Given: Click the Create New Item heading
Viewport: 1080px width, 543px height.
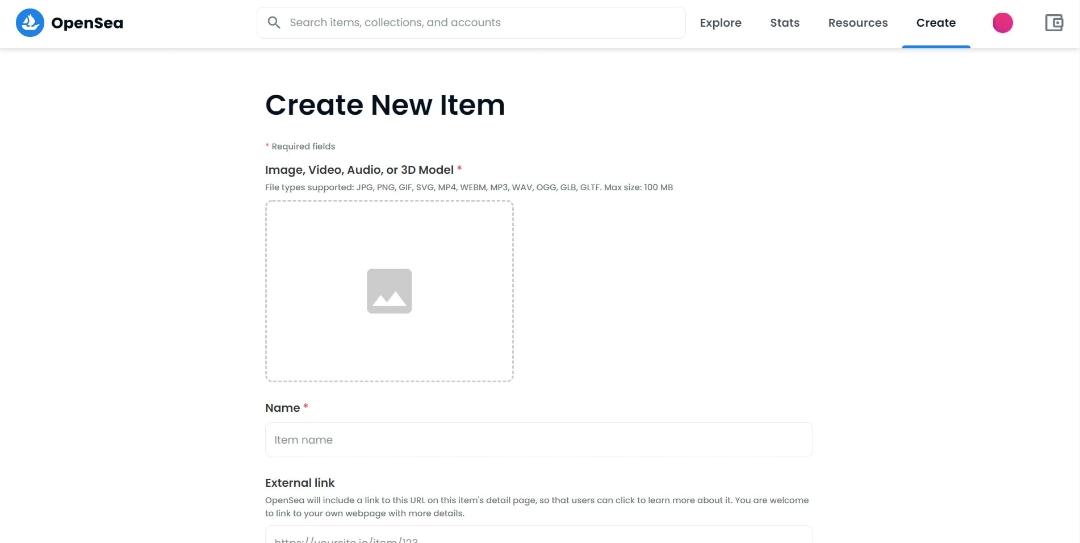Looking at the screenshot, I should [x=385, y=105].
